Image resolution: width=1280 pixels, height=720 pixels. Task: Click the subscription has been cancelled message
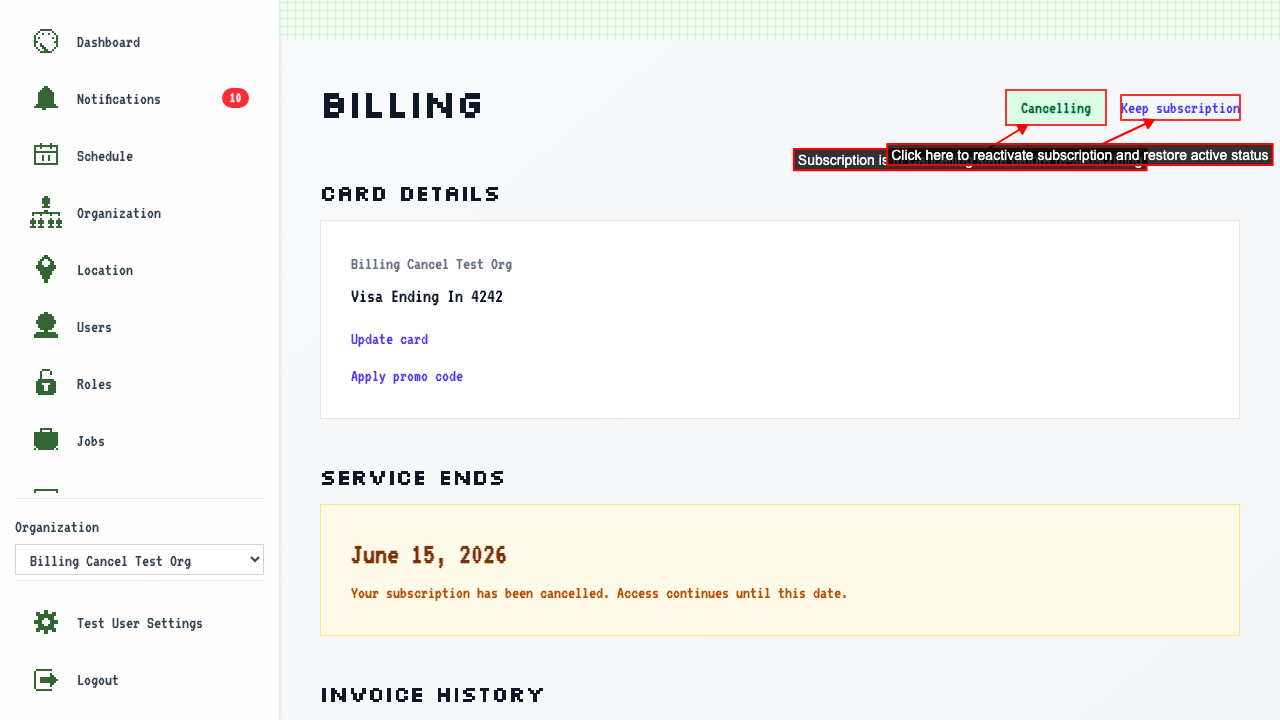[599, 593]
